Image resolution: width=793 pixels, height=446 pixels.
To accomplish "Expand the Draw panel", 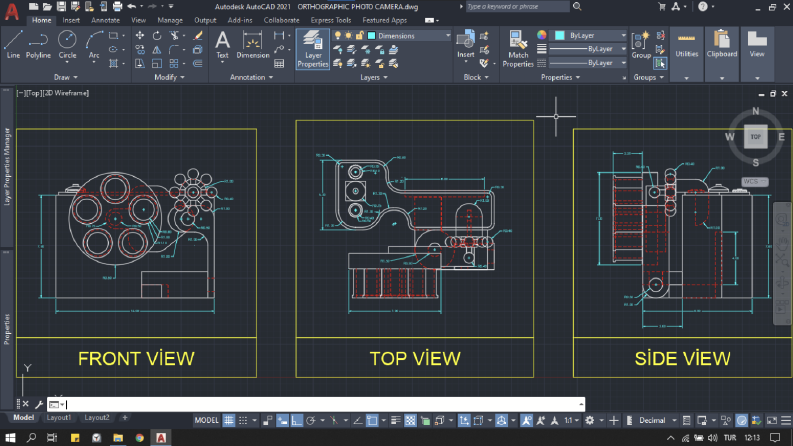I will tap(66, 77).
